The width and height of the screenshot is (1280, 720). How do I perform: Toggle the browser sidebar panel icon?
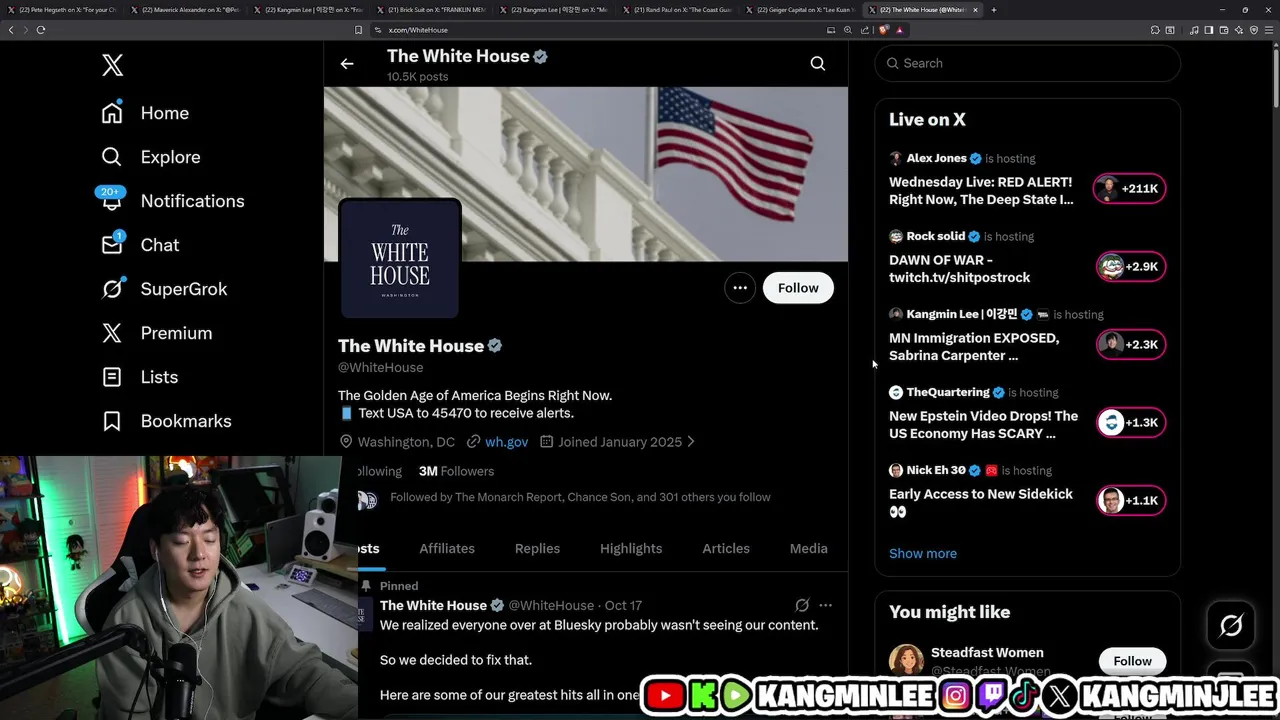[1209, 30]
